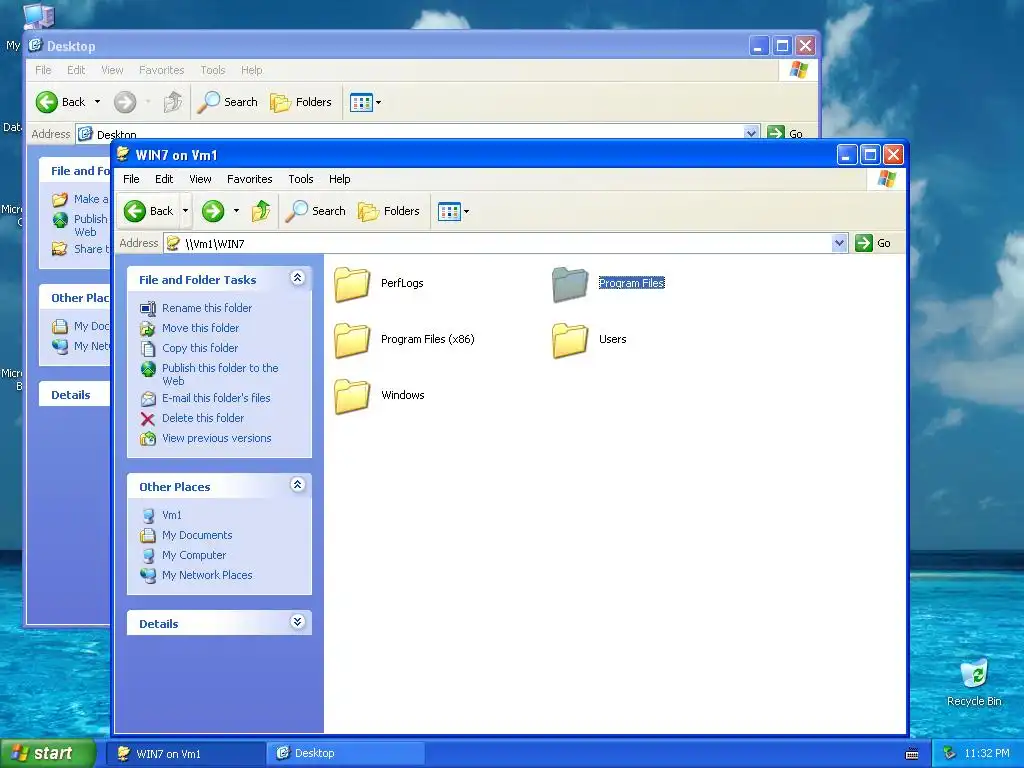Expand address bar dropdown in WIN7 window

tap(840, 244)
